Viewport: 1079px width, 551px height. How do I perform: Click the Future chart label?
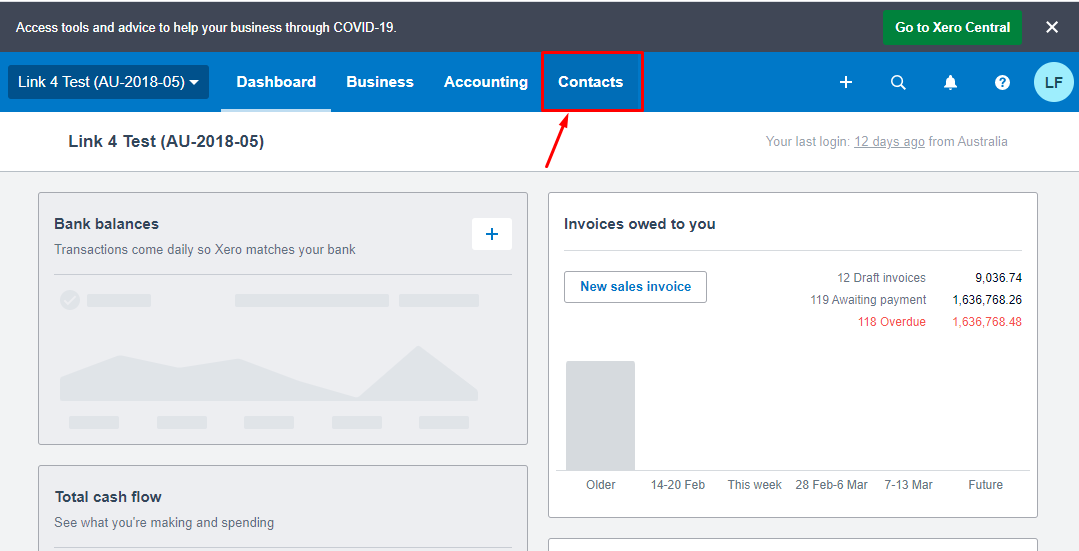(x=985, y=485)
